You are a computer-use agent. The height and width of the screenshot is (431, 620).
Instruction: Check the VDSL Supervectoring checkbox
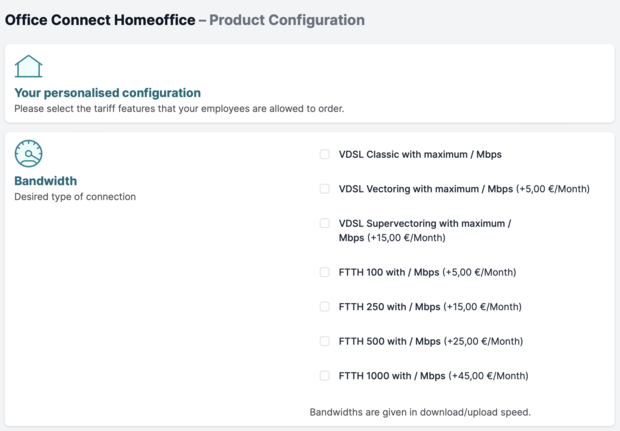pos(325,223)
